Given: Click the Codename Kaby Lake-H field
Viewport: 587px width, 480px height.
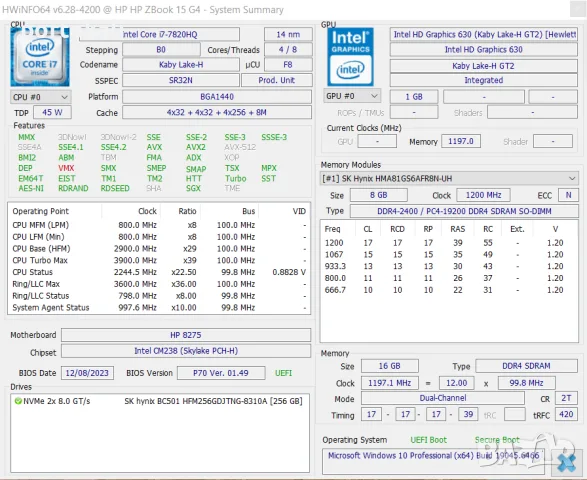Looking at the screenshot, I should pyautogui.click(x=181, y=64).
